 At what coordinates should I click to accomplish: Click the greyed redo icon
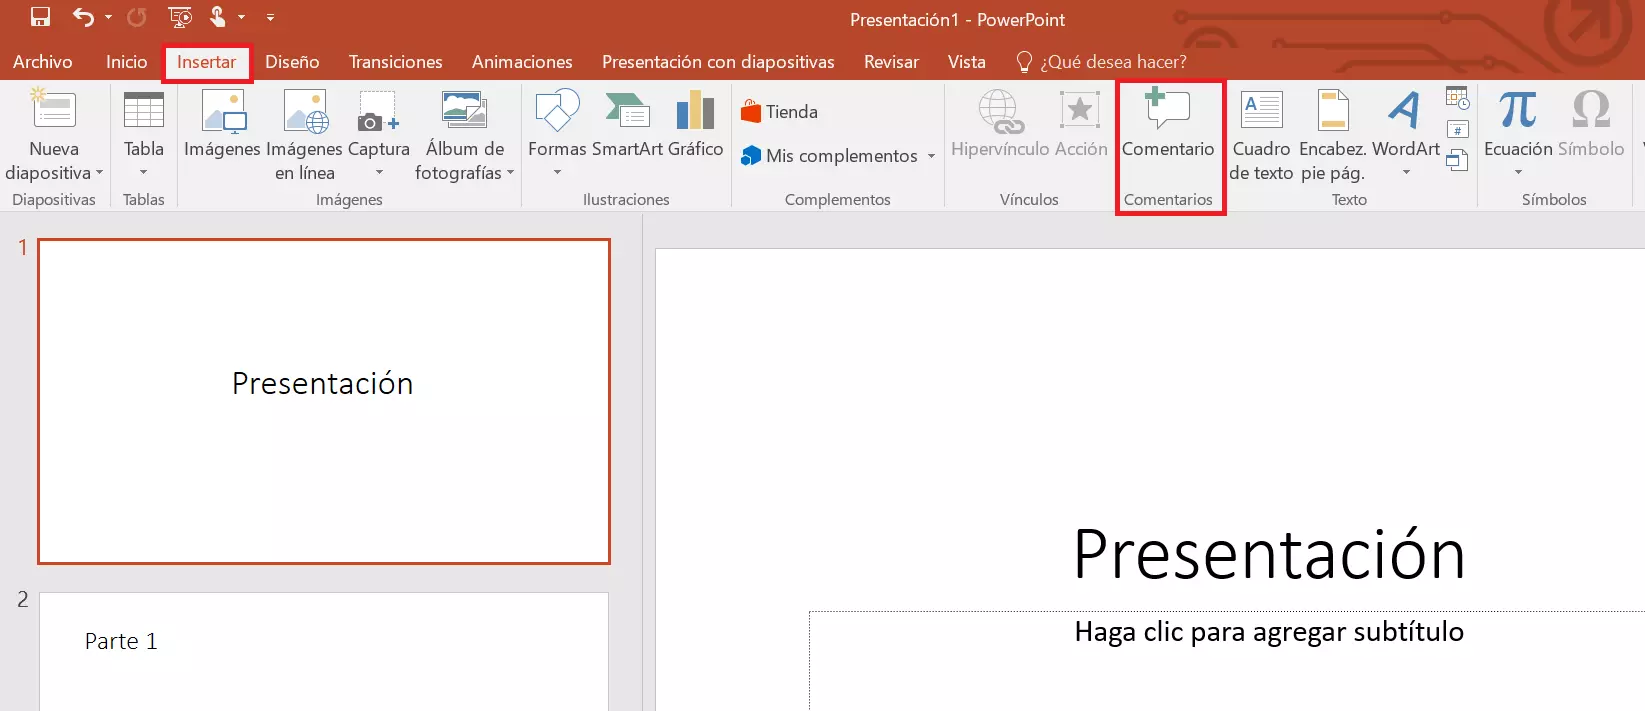pos(137,17)
